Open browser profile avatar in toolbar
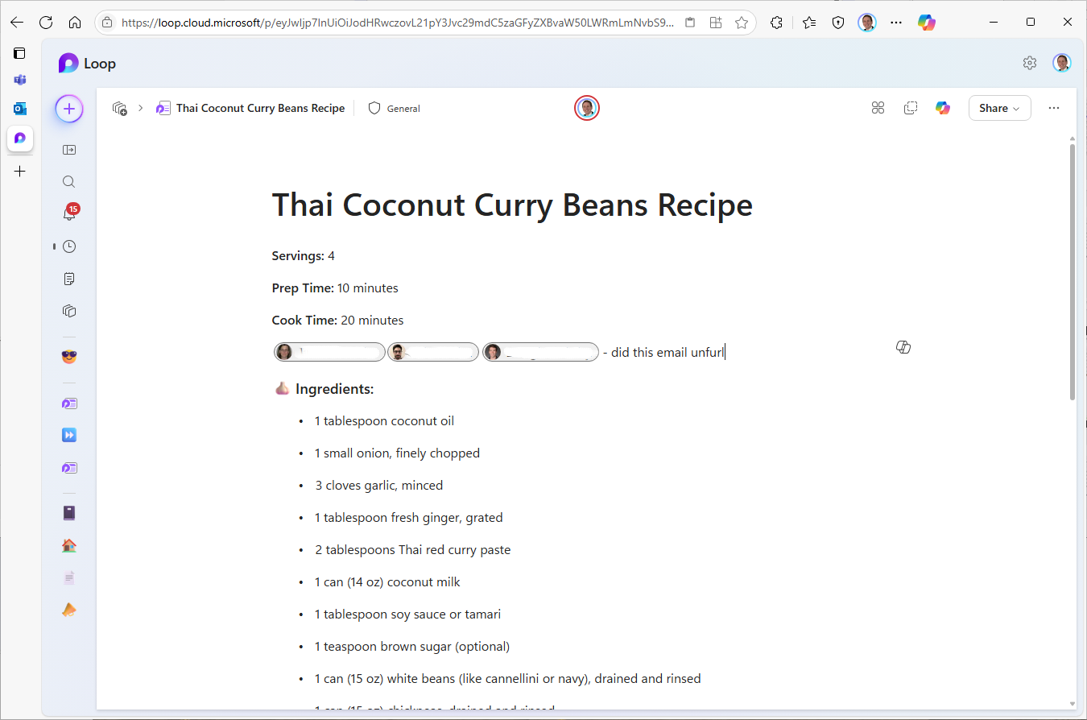 tap(867, 22)
